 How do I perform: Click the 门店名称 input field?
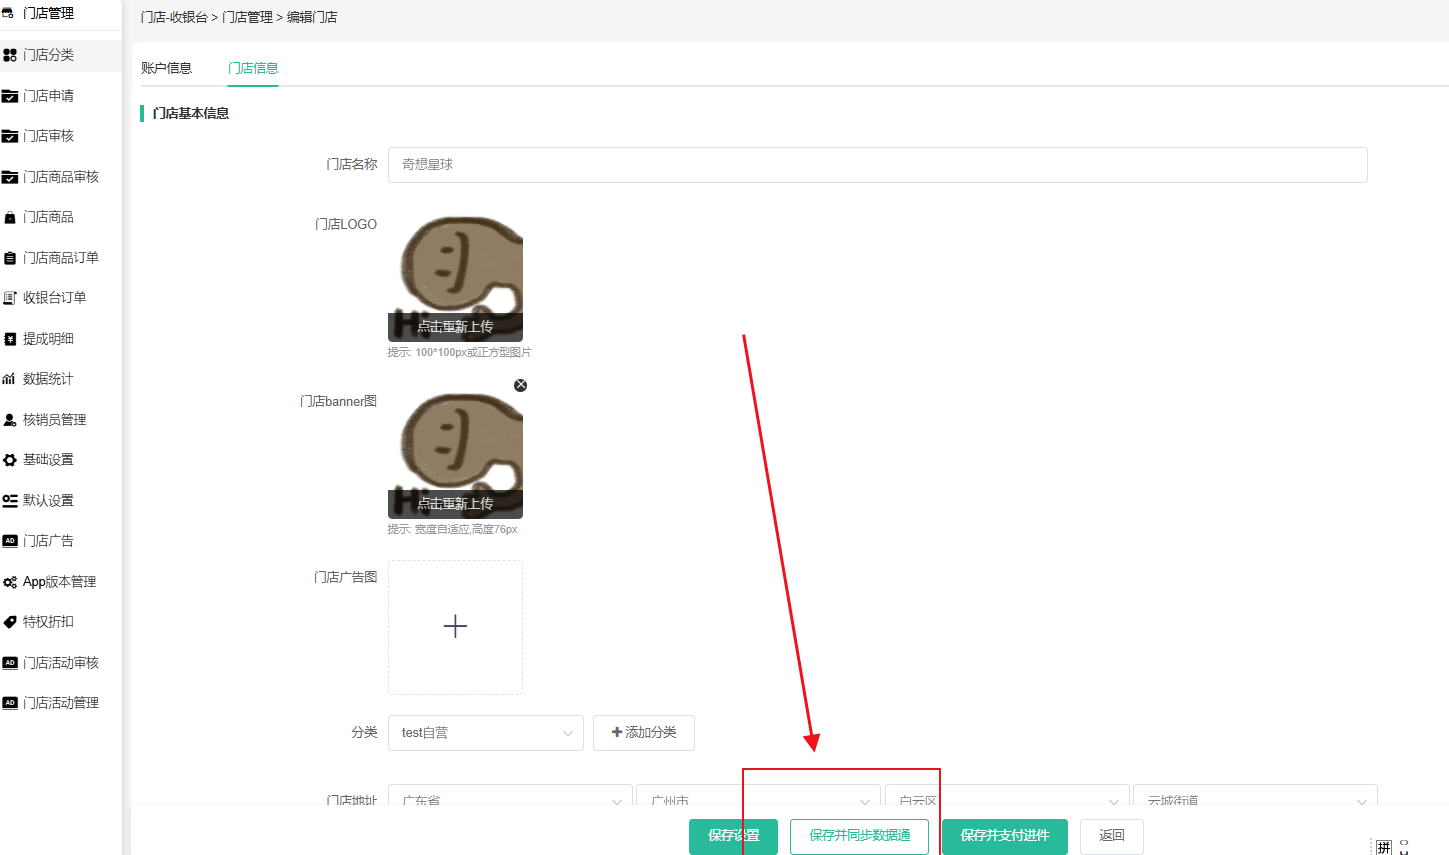point(877,165)
